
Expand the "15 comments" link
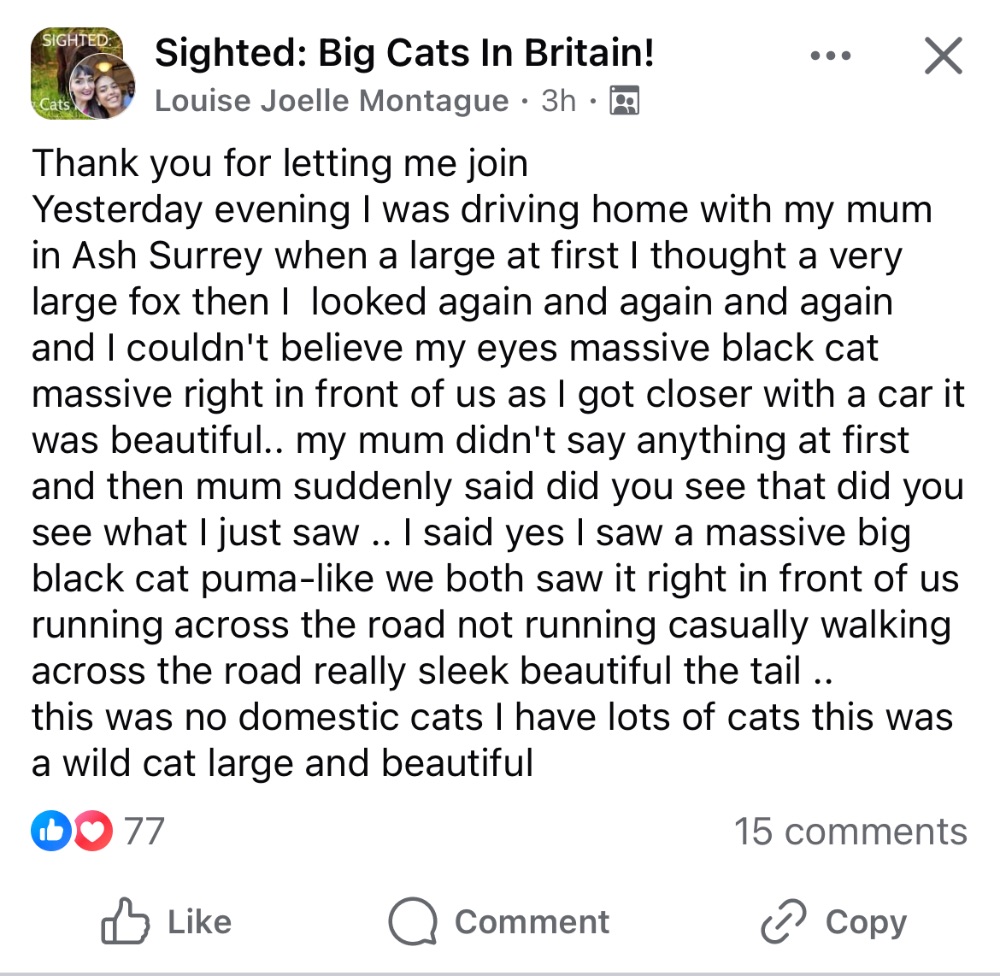[x=851, y=831]
